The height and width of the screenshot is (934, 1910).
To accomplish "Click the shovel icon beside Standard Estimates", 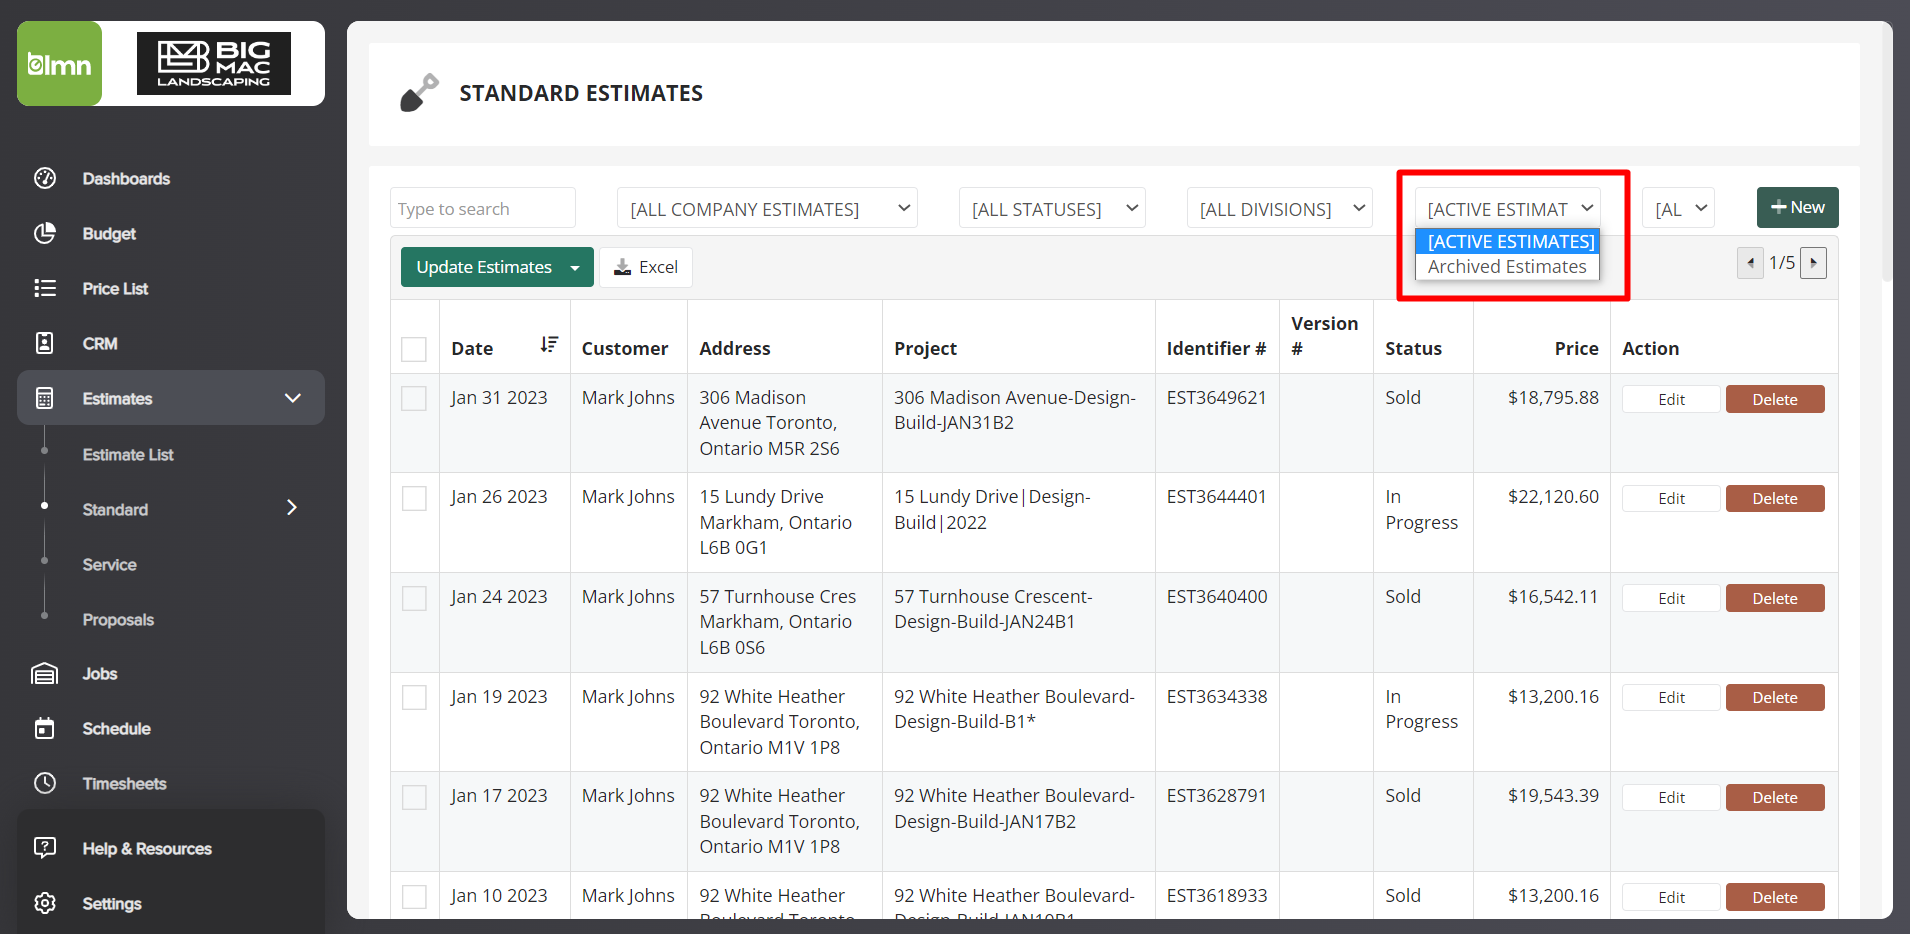I will point(420,93).
